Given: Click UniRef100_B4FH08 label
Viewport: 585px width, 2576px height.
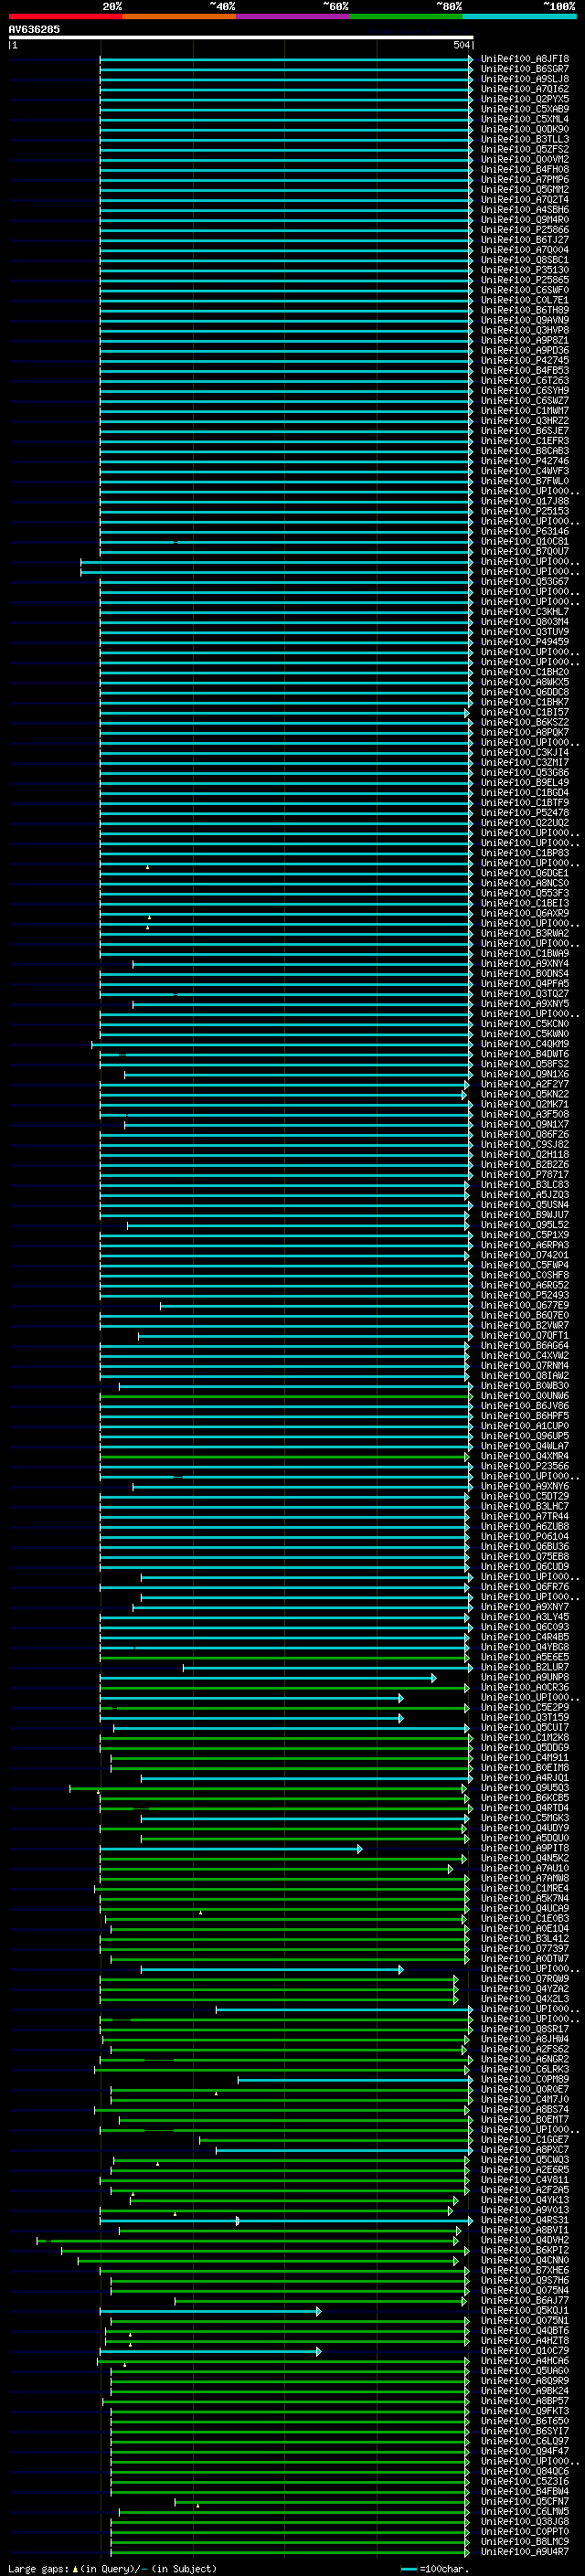Looking at the screenshot, I should click(x=525, y=169).
